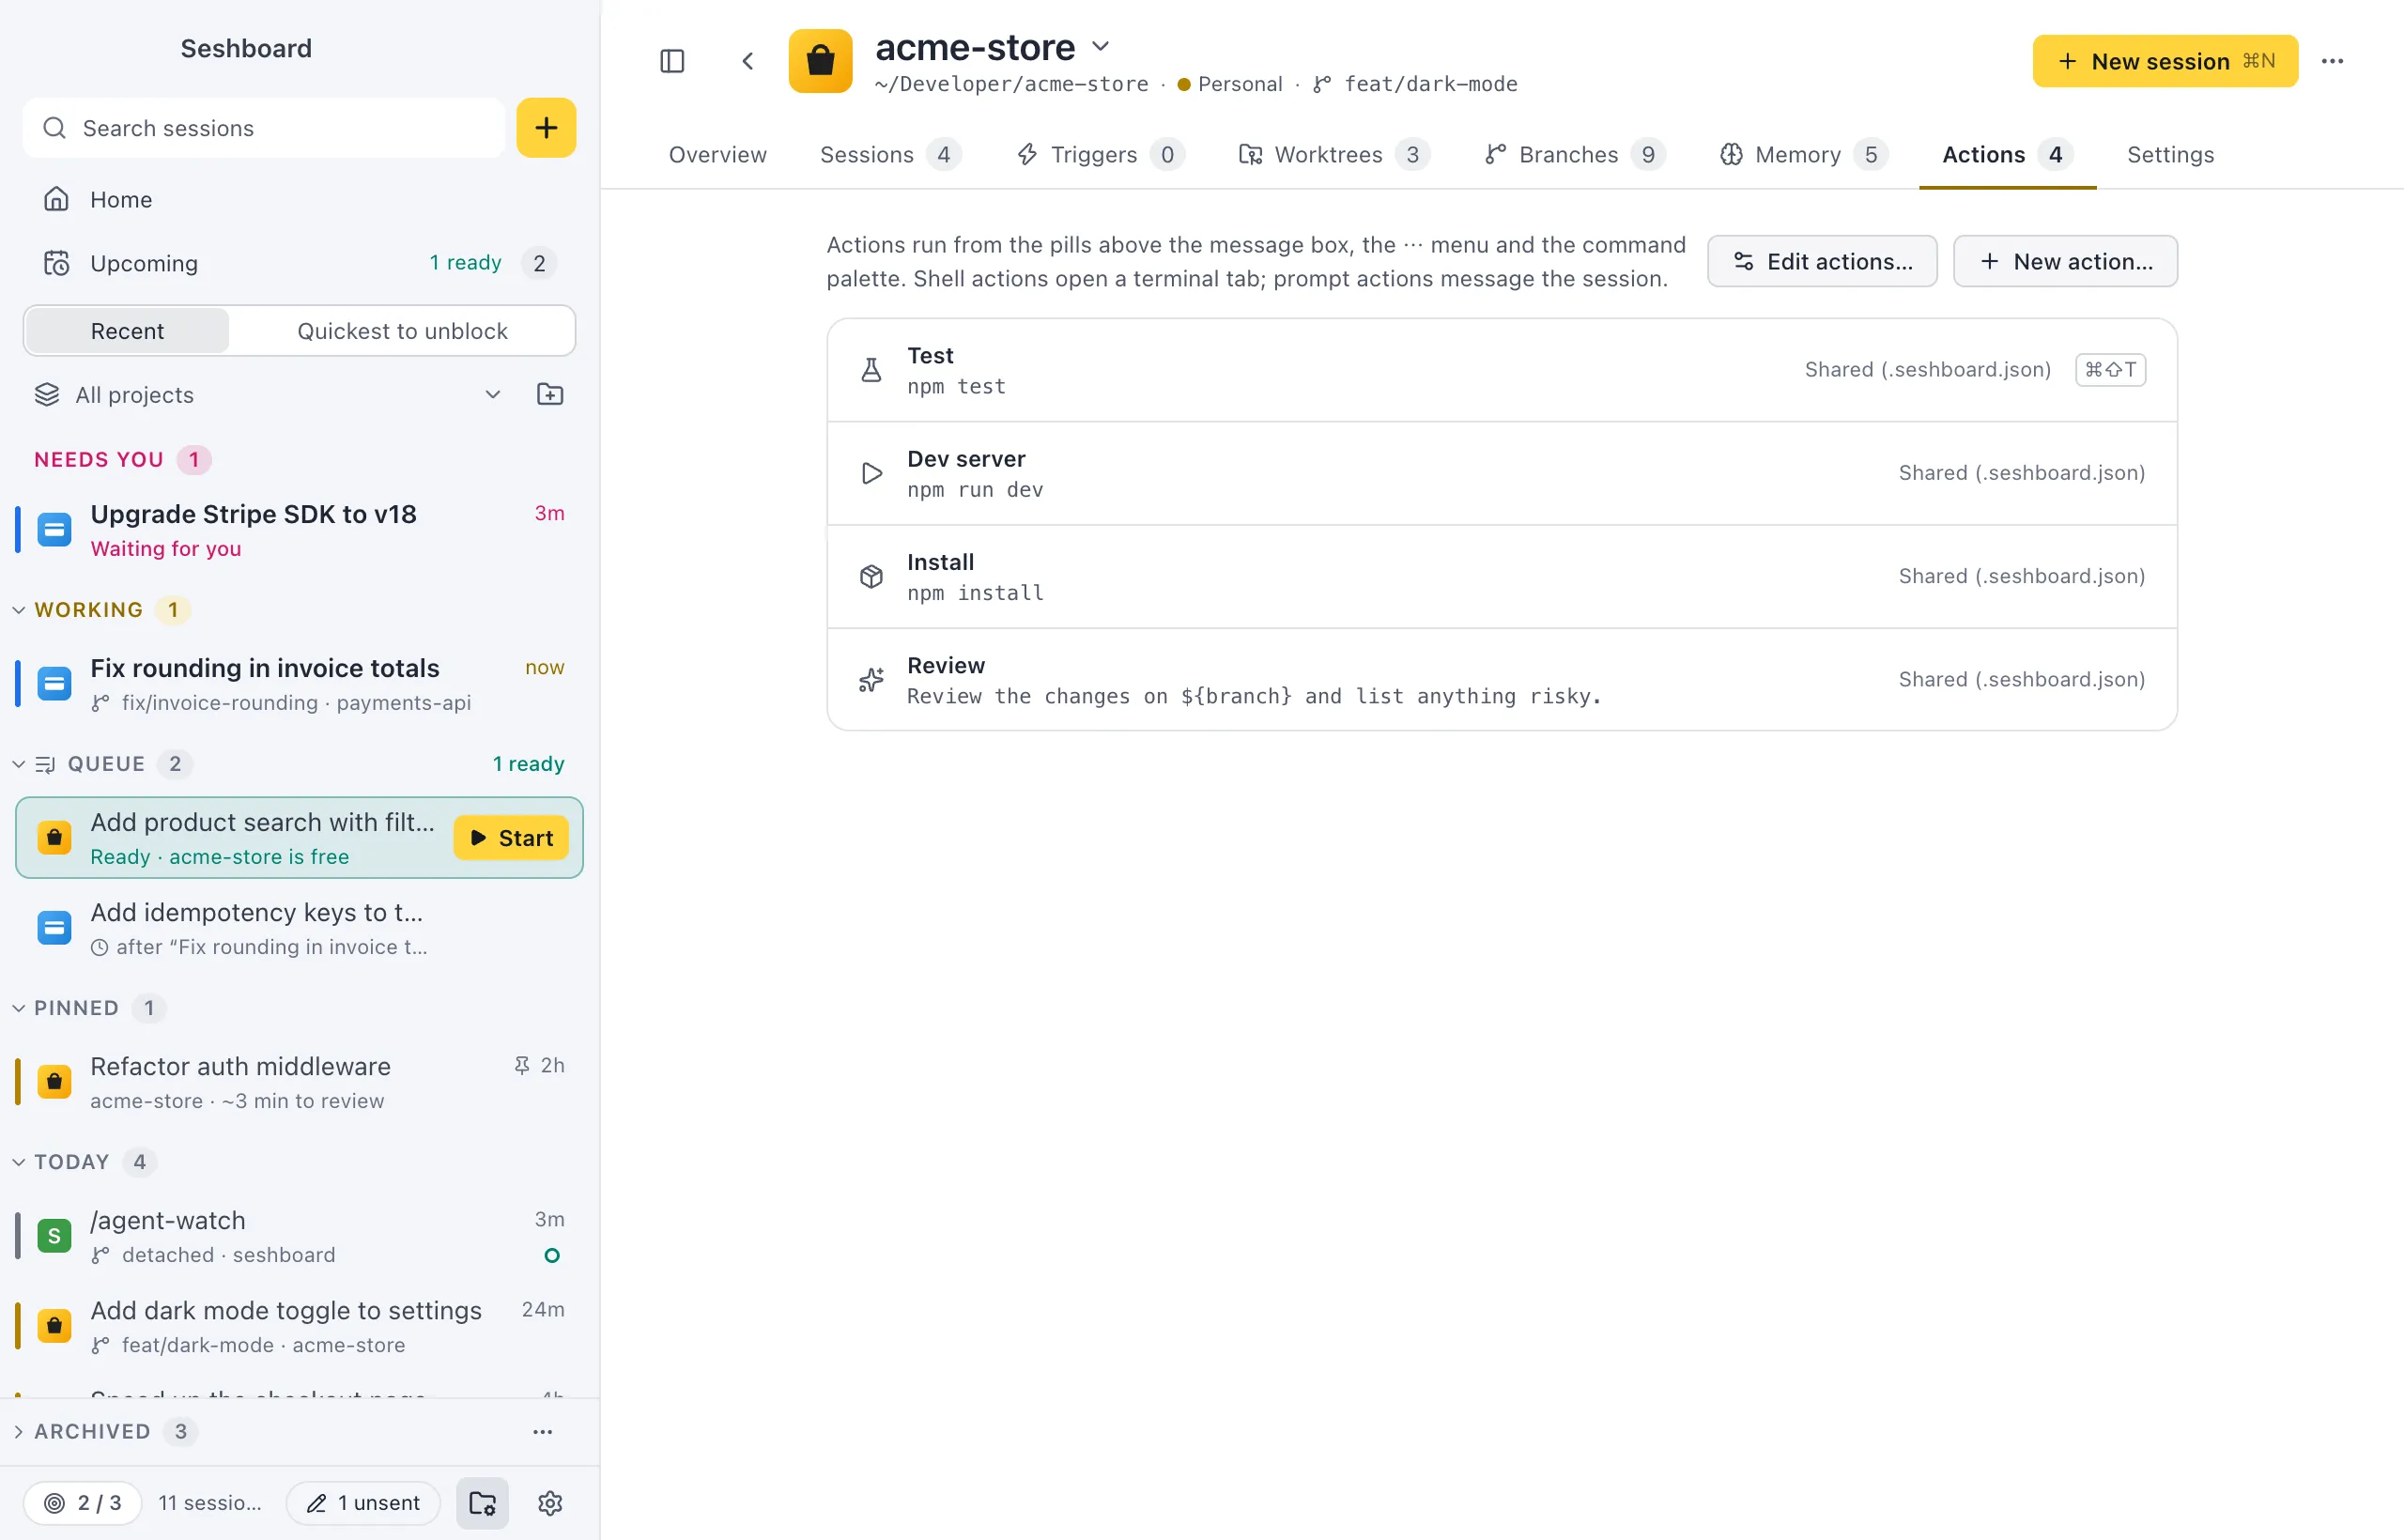
Task: Click the acme-store shopping bag project icon
Action: coord(820,61)
